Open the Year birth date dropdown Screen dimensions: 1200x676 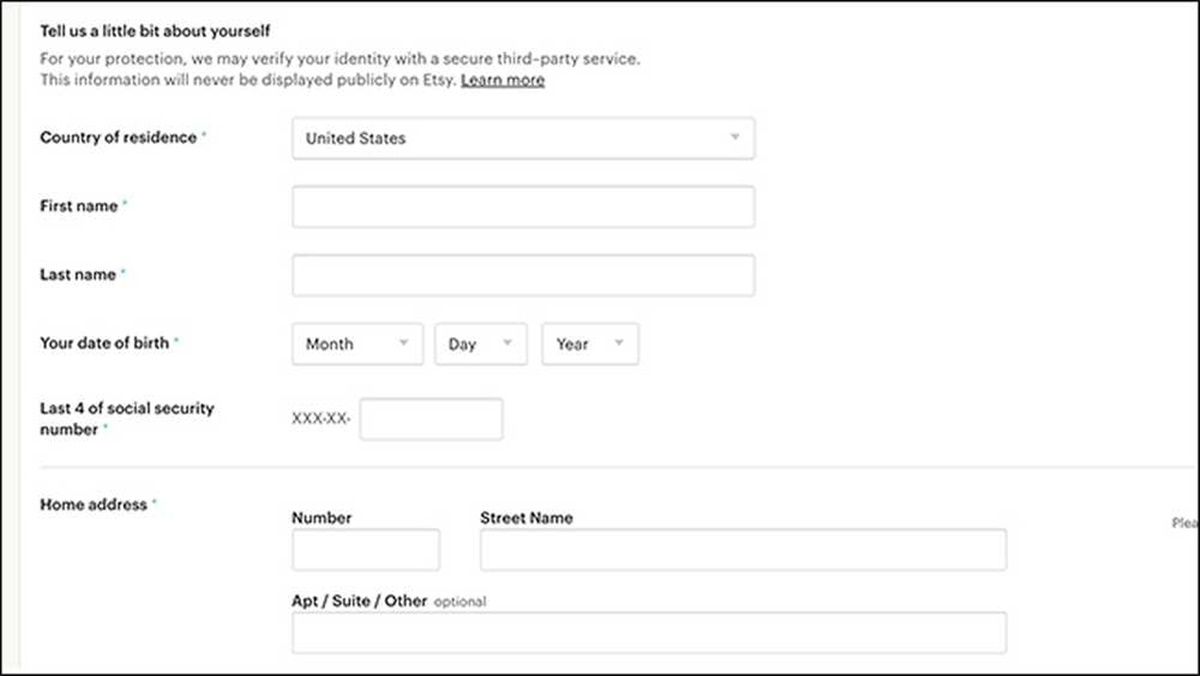[589, 344]
